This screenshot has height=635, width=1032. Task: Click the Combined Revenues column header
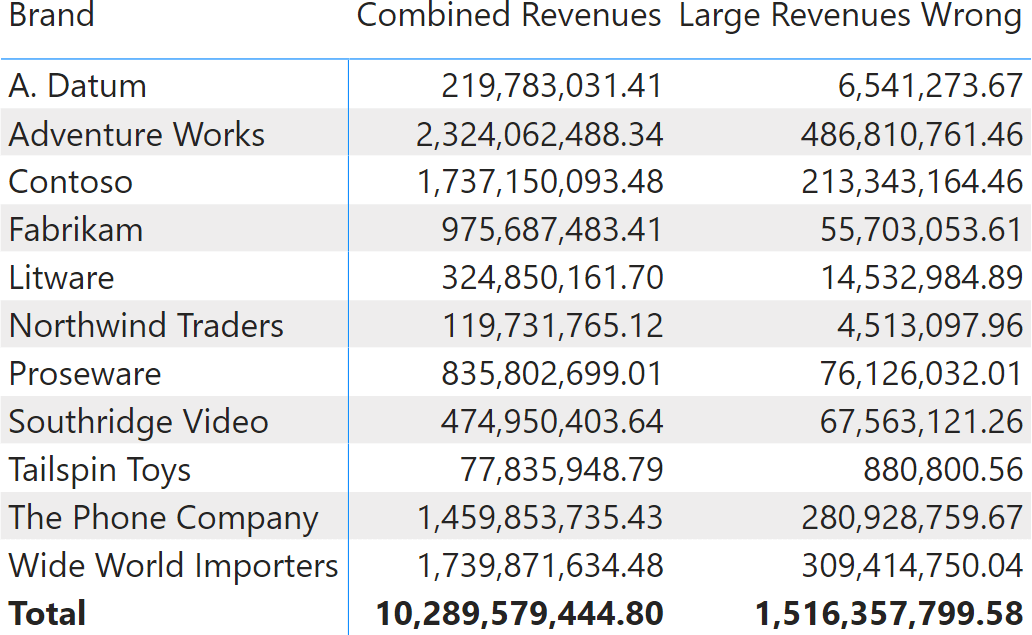[509, 14]
